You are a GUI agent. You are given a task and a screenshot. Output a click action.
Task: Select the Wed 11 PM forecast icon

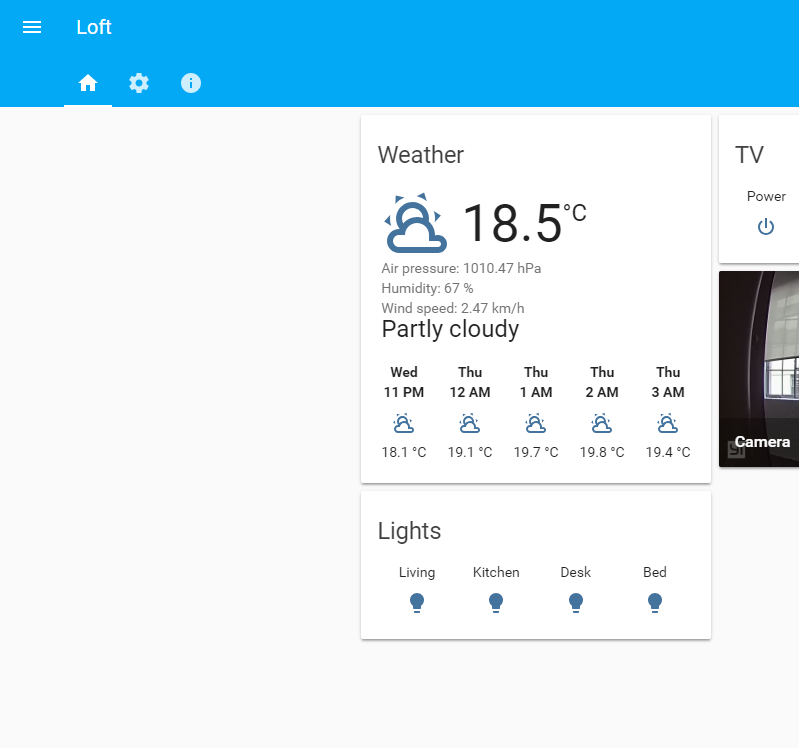[404, 423]
